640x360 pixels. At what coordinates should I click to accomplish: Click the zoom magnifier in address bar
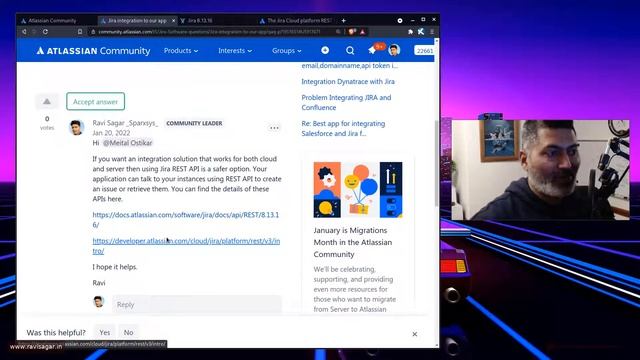338,31
